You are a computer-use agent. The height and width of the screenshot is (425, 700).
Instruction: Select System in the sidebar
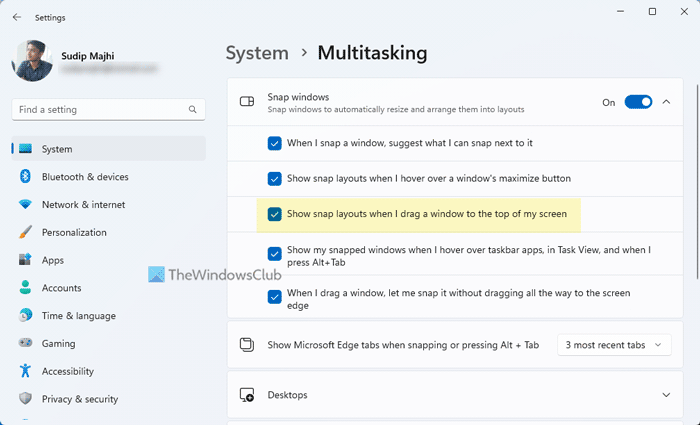57,149
